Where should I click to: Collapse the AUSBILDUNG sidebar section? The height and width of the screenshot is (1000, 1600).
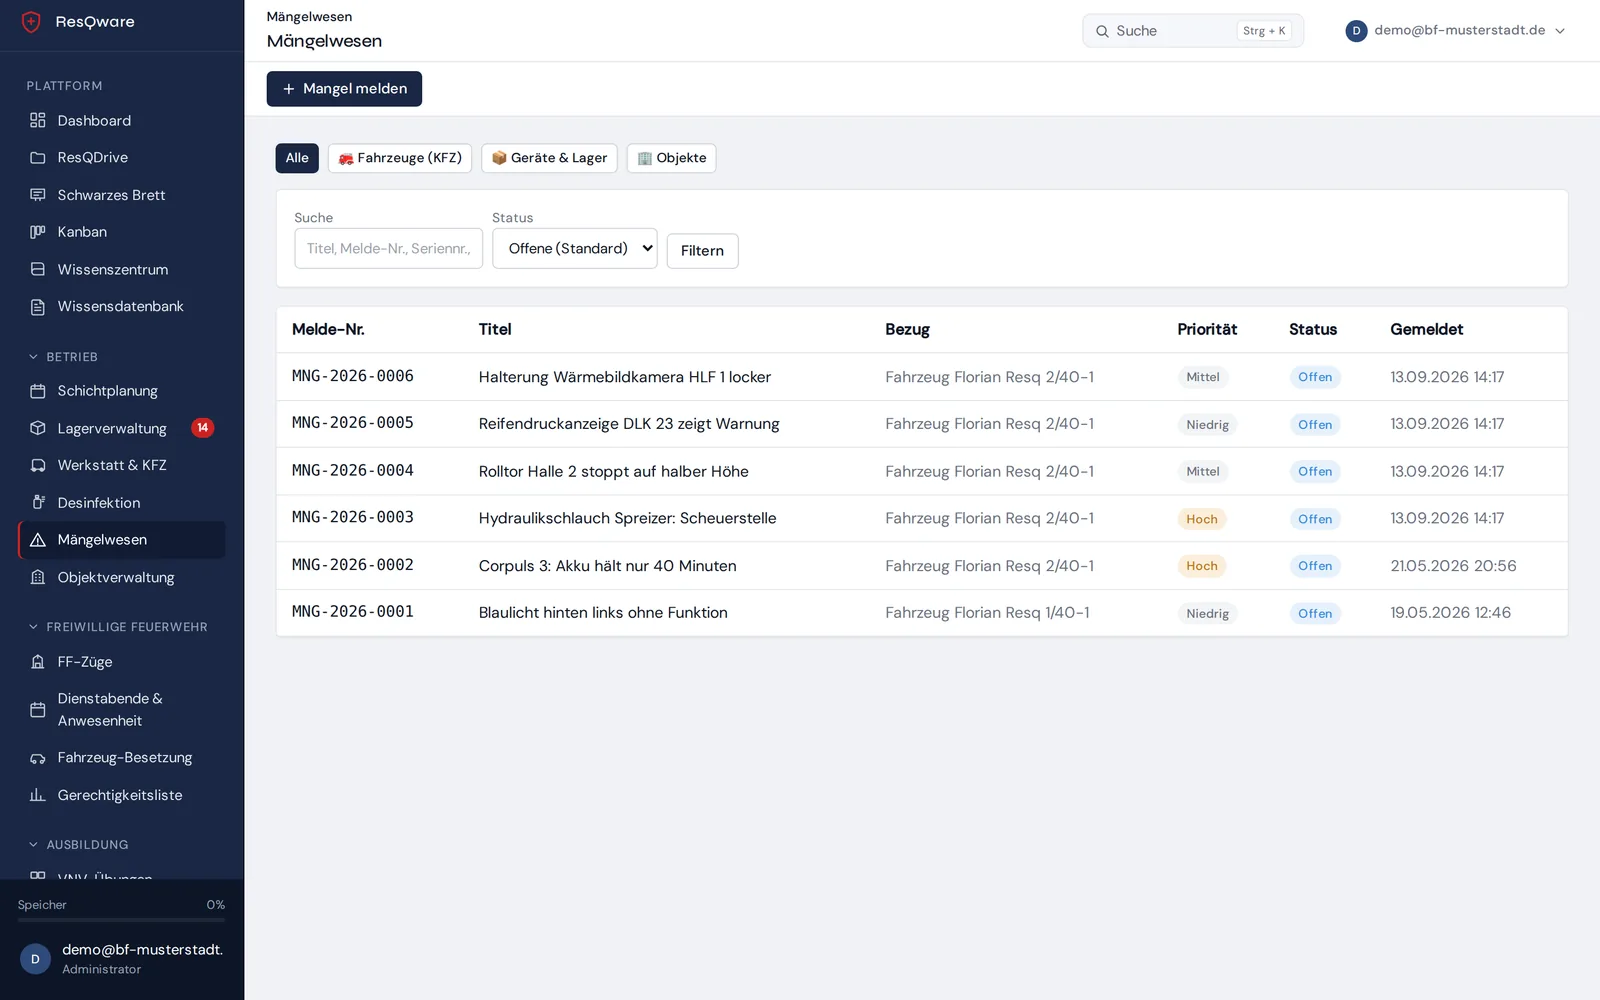point(77,845)
